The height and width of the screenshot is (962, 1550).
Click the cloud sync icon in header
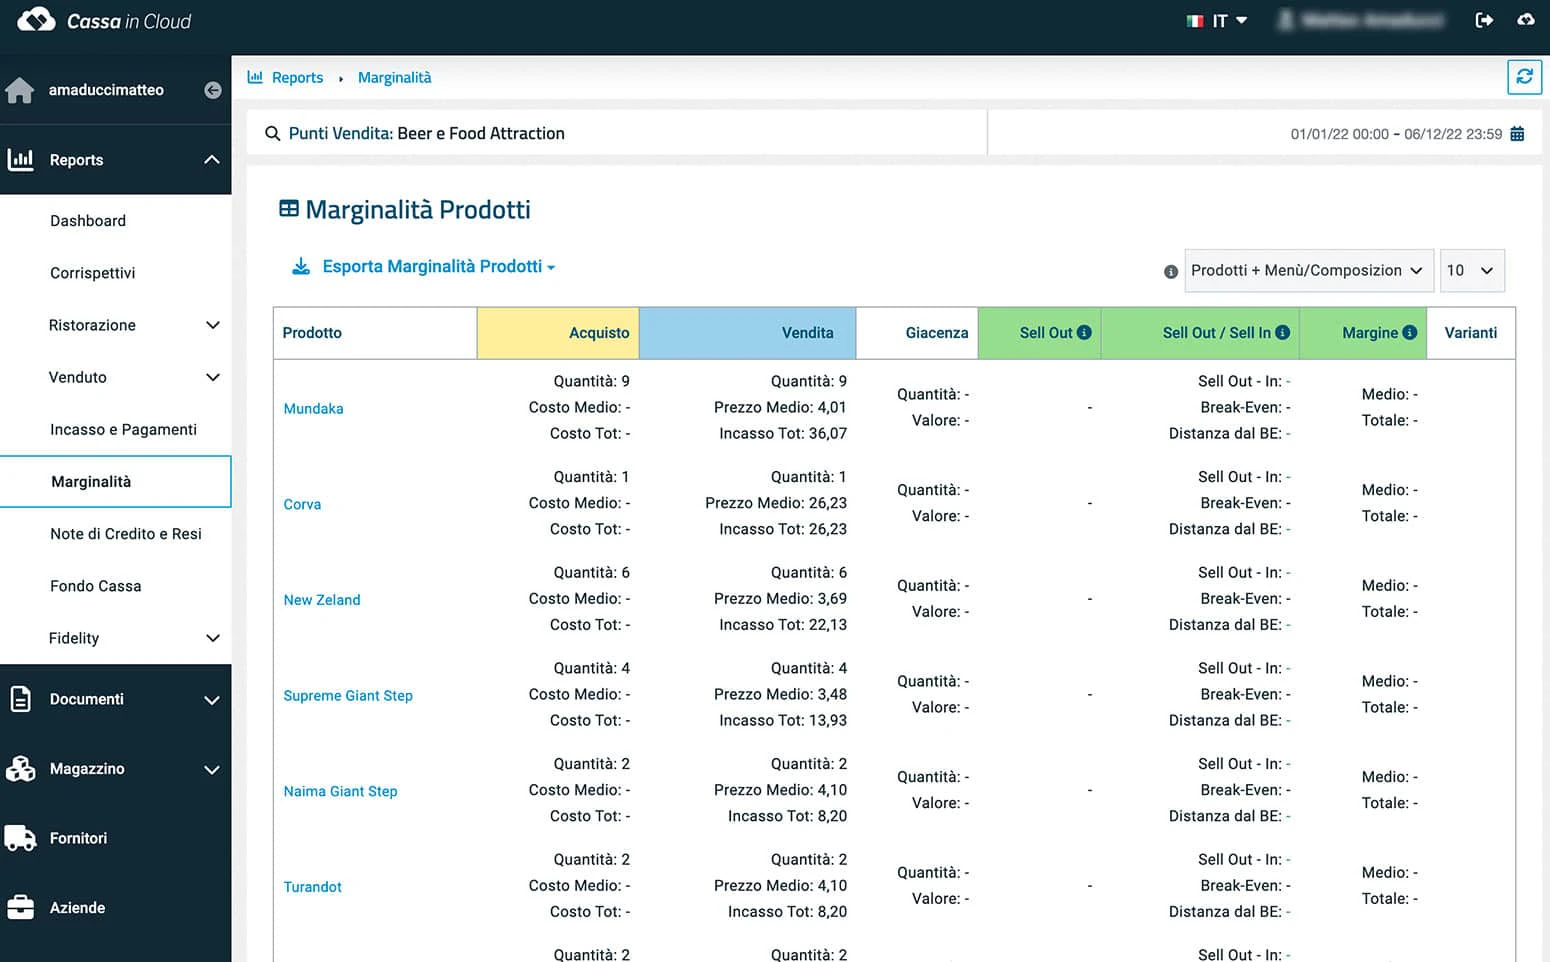1526,20
